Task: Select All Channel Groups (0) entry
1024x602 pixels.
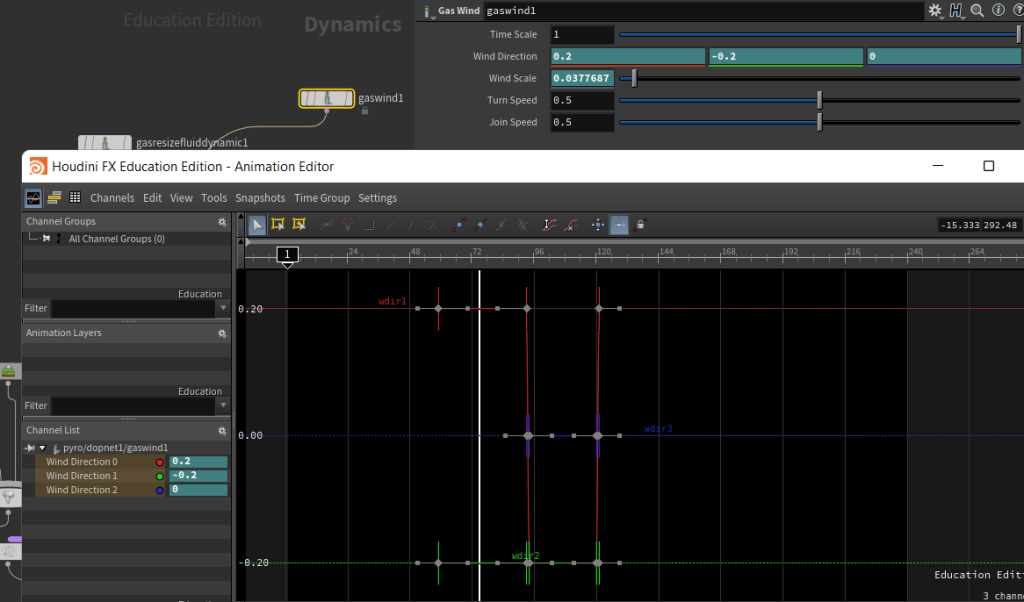Action: 117,239
